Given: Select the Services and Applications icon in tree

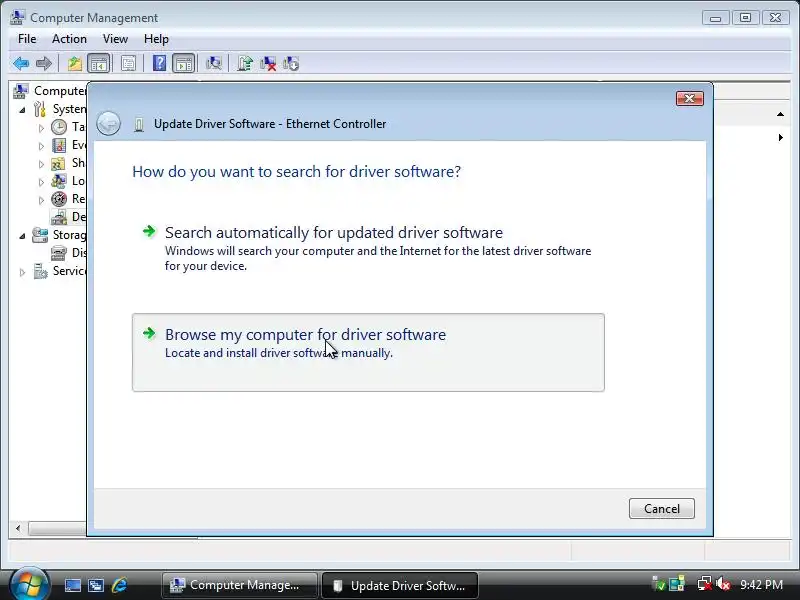Looking at the screenshot, I should tap(40, 271).
